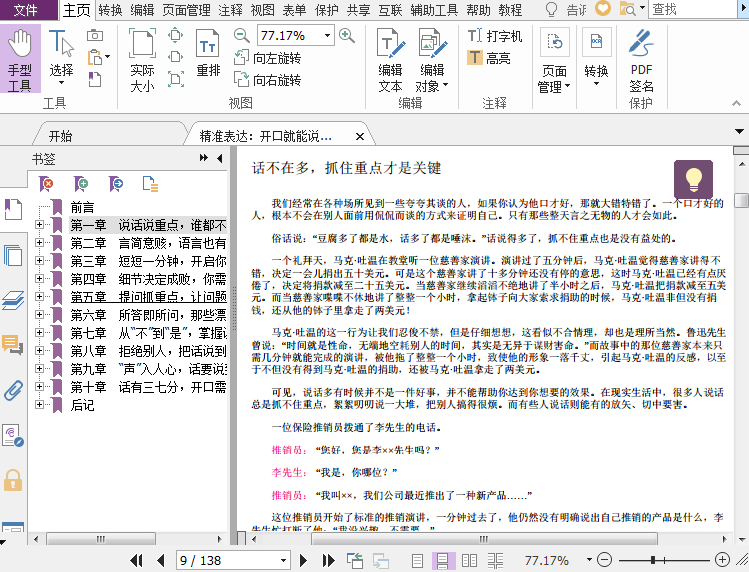Click the bookmark destination arrow icon

[116, 183]
